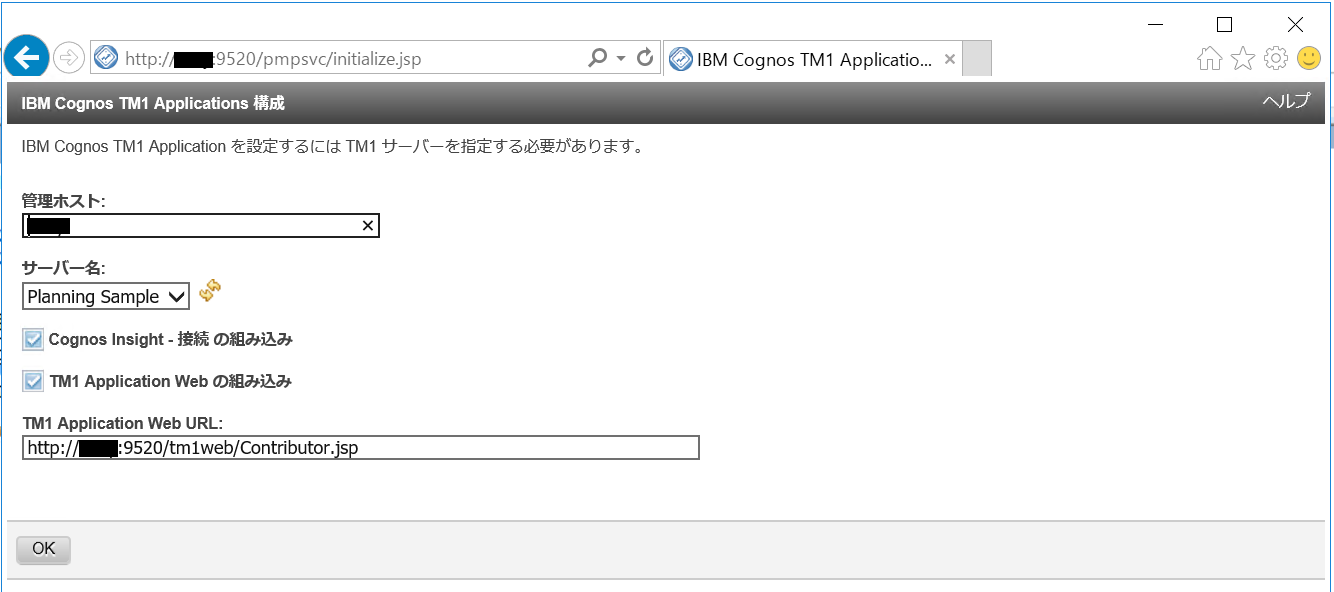The image size is (1334, 592).
Task: Open a new browser tab
Action: point(977,59)
